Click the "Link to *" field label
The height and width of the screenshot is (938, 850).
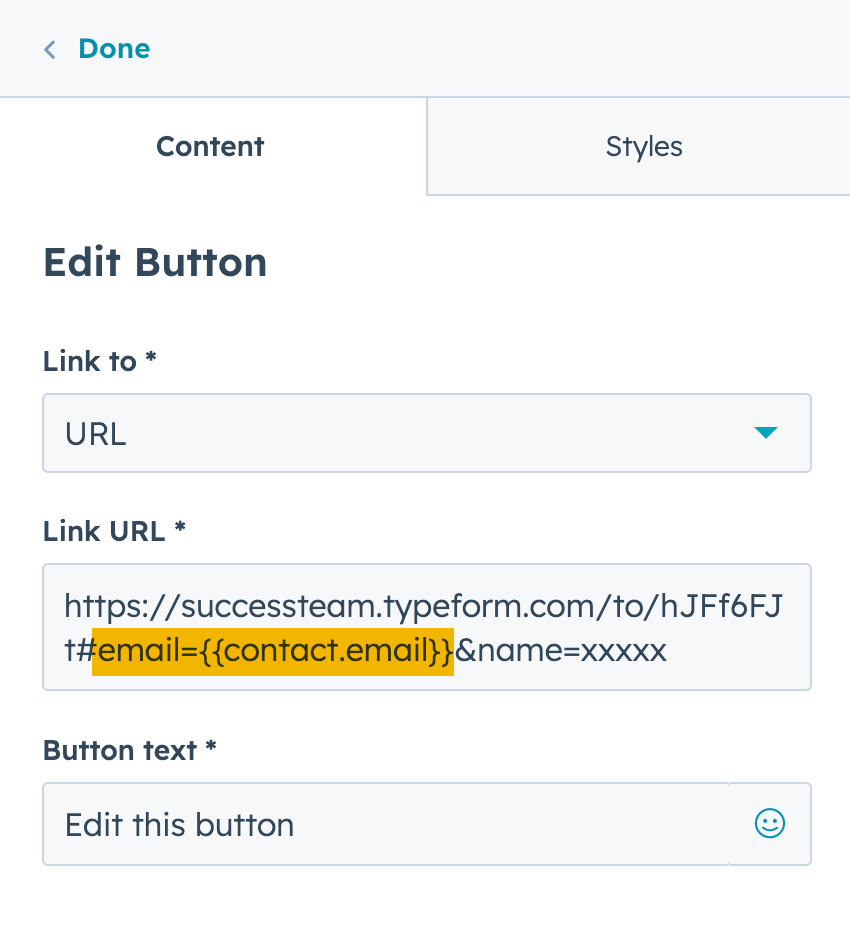coord(99,362)
